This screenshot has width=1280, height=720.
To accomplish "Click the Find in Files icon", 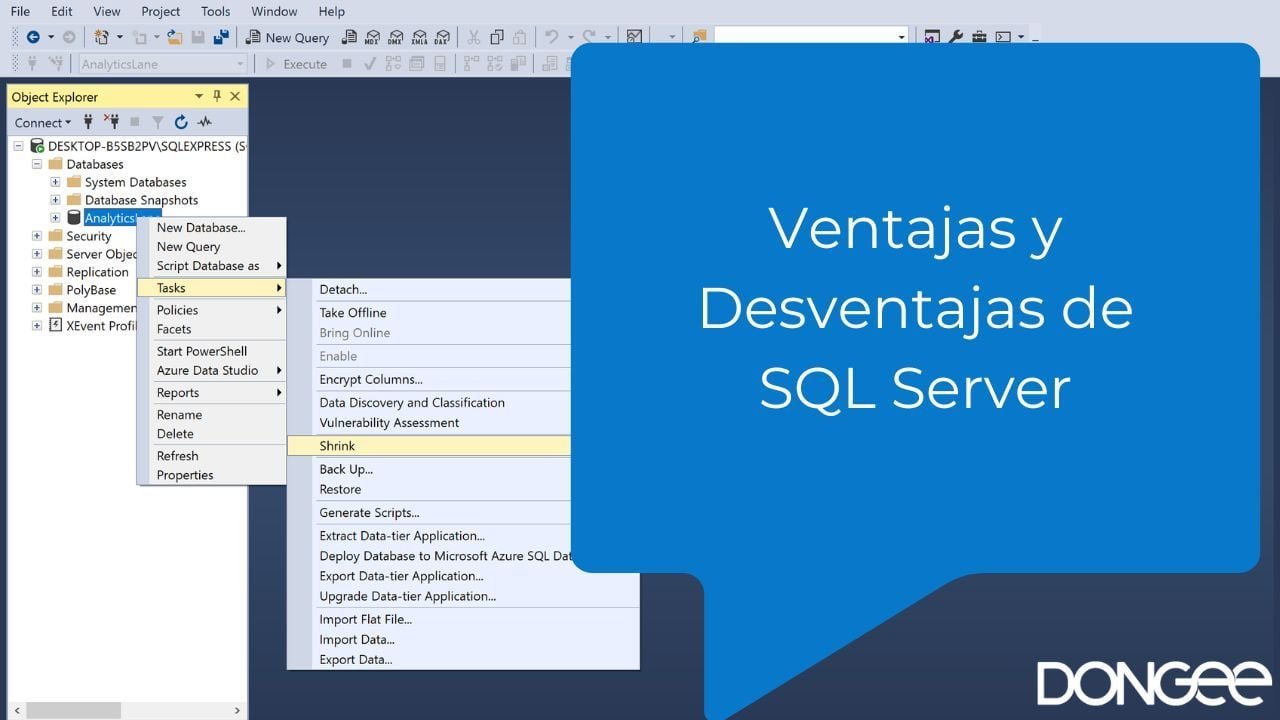I will pyautogui.click(x=699, y=37).
